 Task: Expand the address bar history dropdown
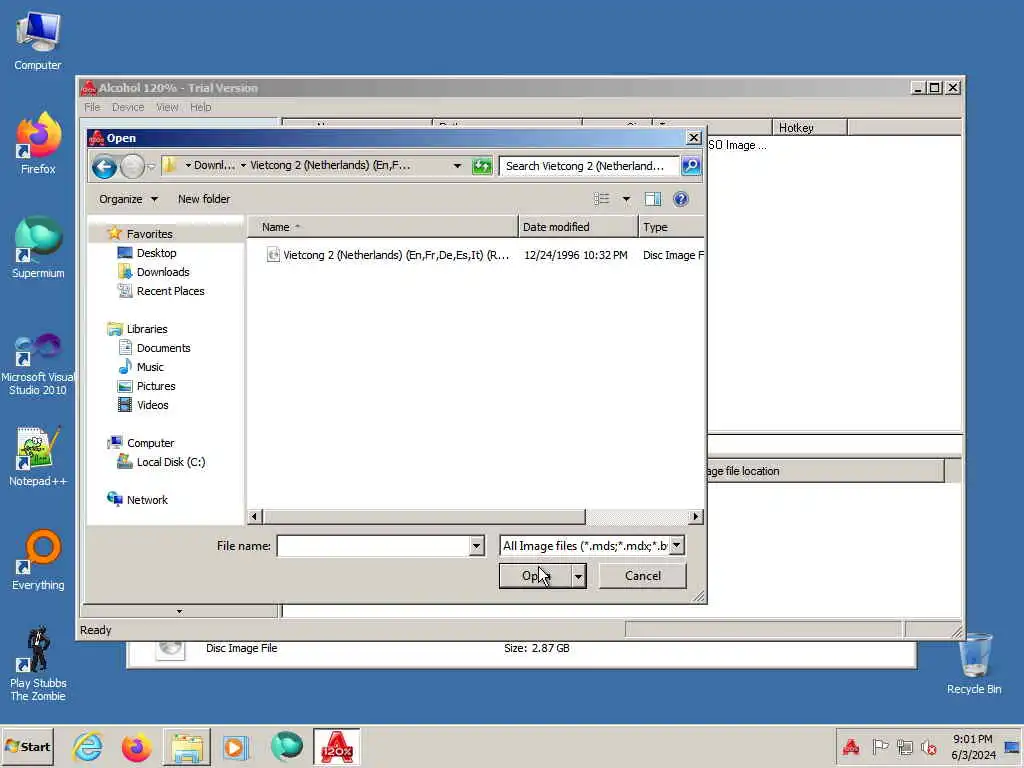pyautogui.click(x=457, y=166)
